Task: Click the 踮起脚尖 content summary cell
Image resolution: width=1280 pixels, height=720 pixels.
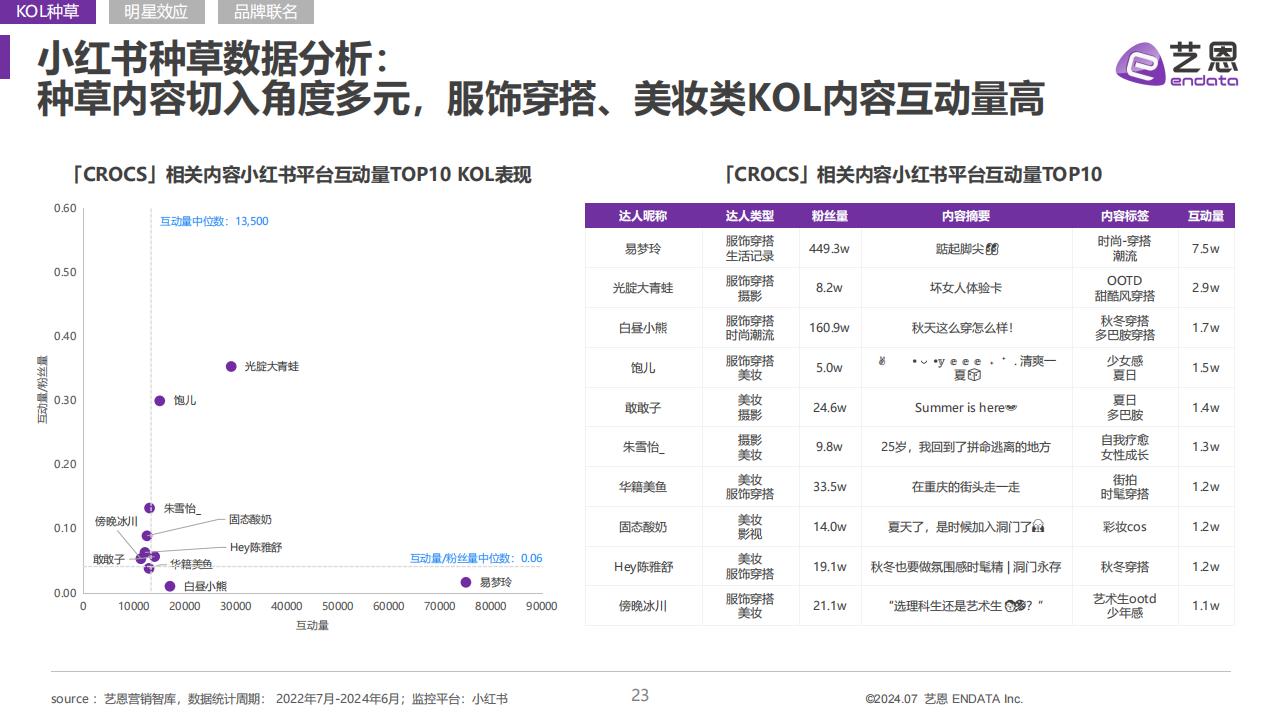Action: (966, 248)
